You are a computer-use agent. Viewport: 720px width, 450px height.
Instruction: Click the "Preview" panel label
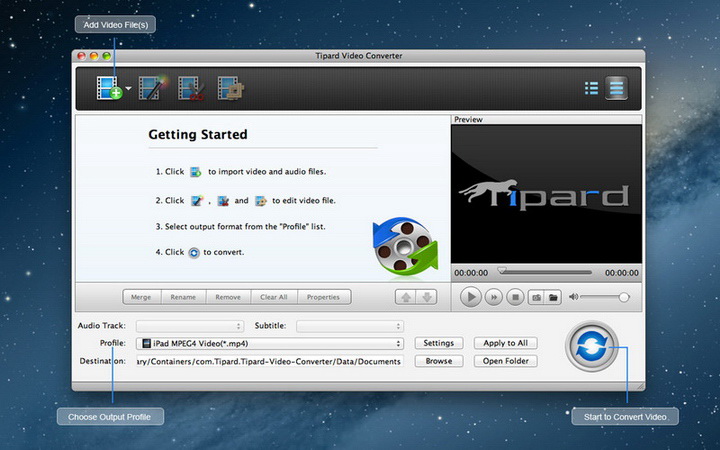click(x=468, y=119)
